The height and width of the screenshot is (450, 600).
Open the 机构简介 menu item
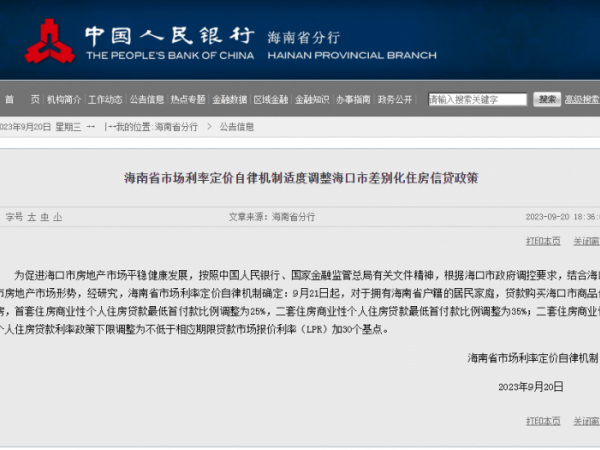[x=64, y=100]
